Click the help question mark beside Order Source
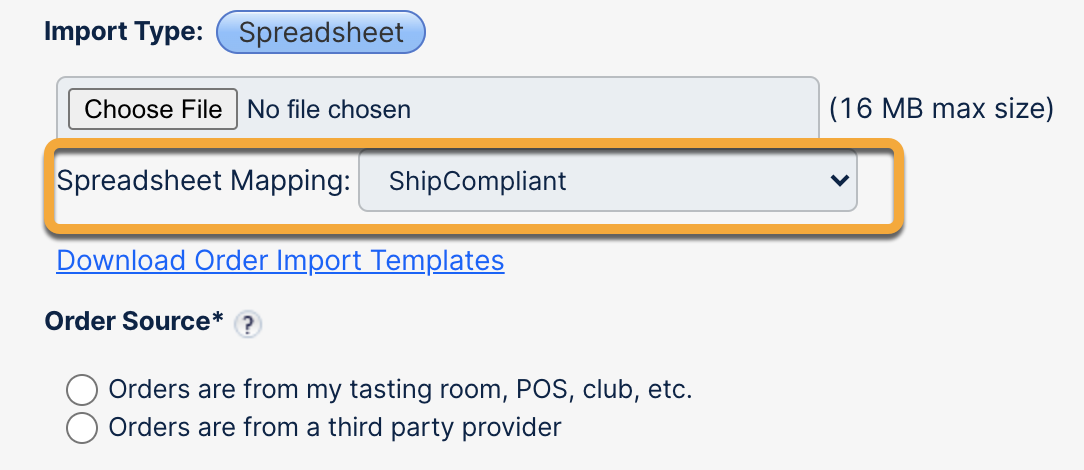This screenshot has width=1084, height=470. (247, 324)
